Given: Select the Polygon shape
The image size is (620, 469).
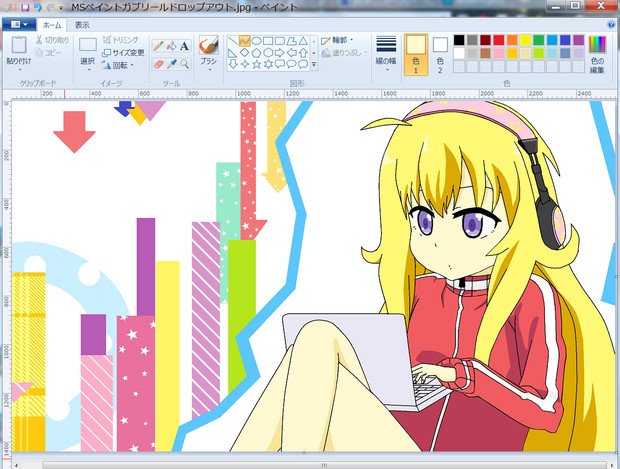Looking at the screenshot, I should tap(291, 41).
